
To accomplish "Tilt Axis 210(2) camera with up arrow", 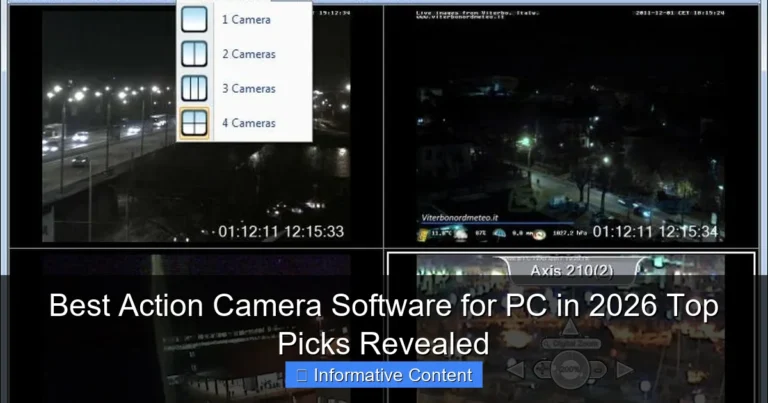I will [570, 327].
